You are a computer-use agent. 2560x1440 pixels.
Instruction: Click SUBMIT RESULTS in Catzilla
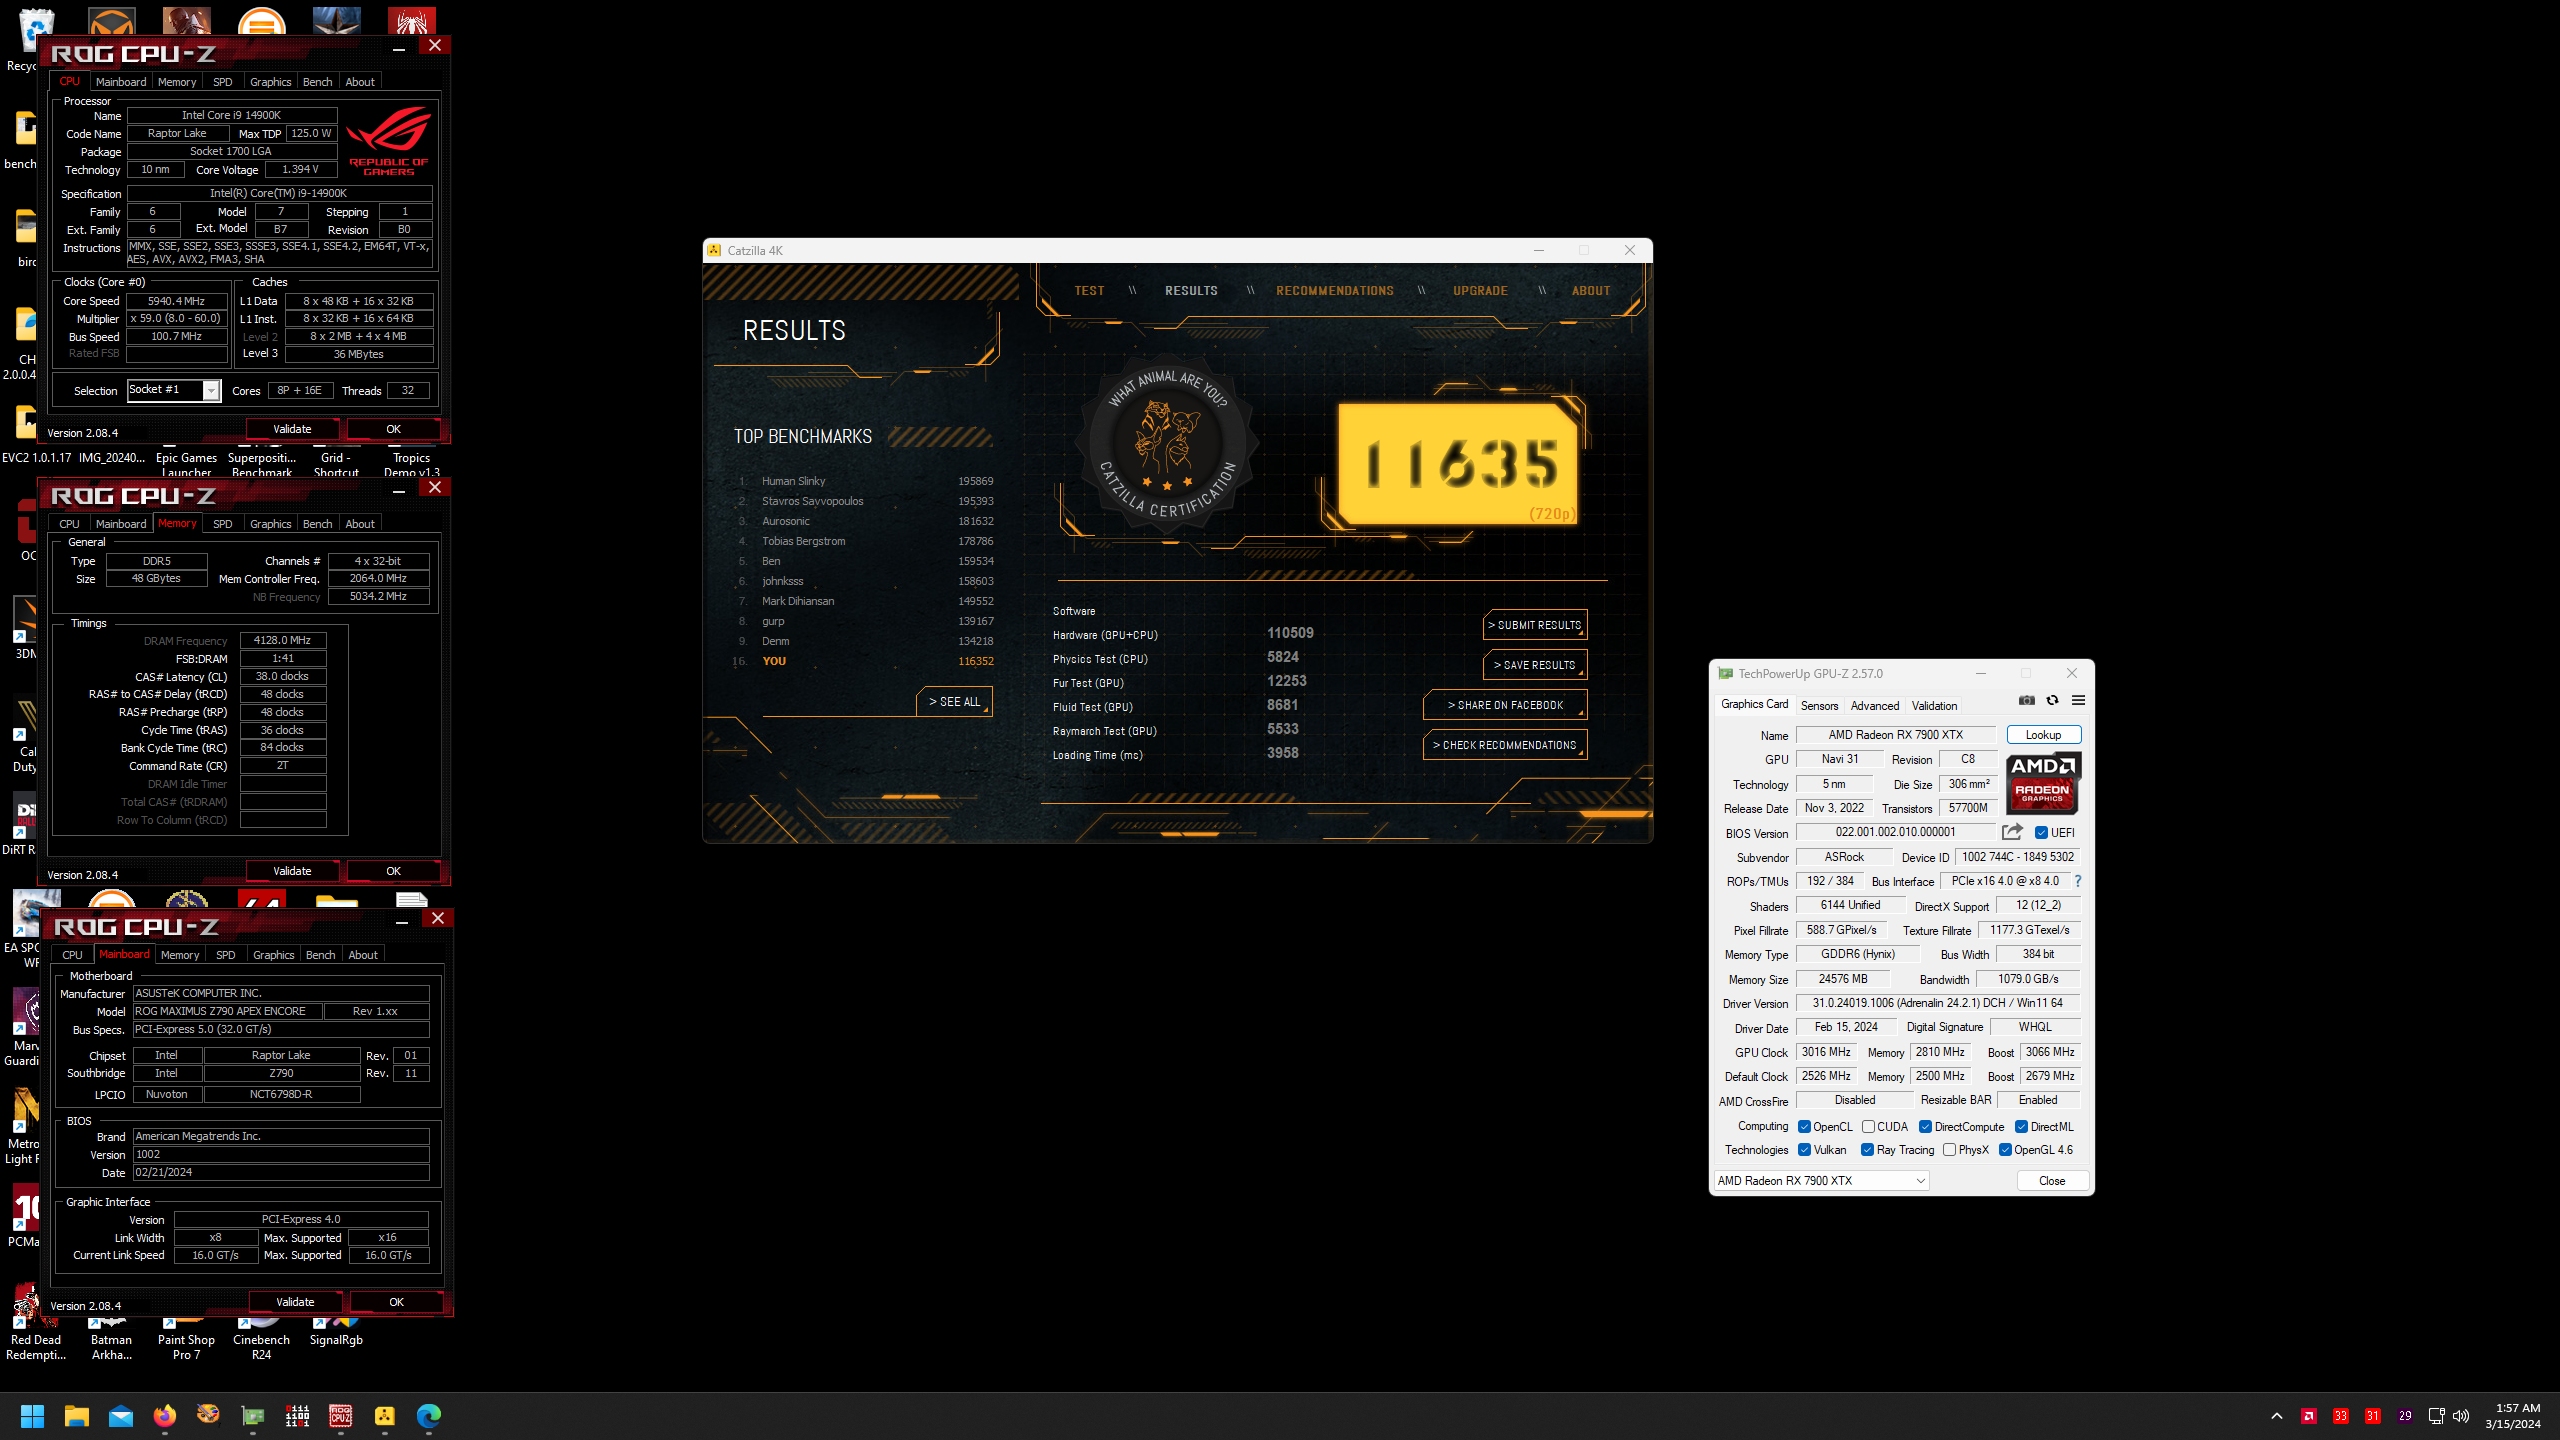(x=1535, y=625)
